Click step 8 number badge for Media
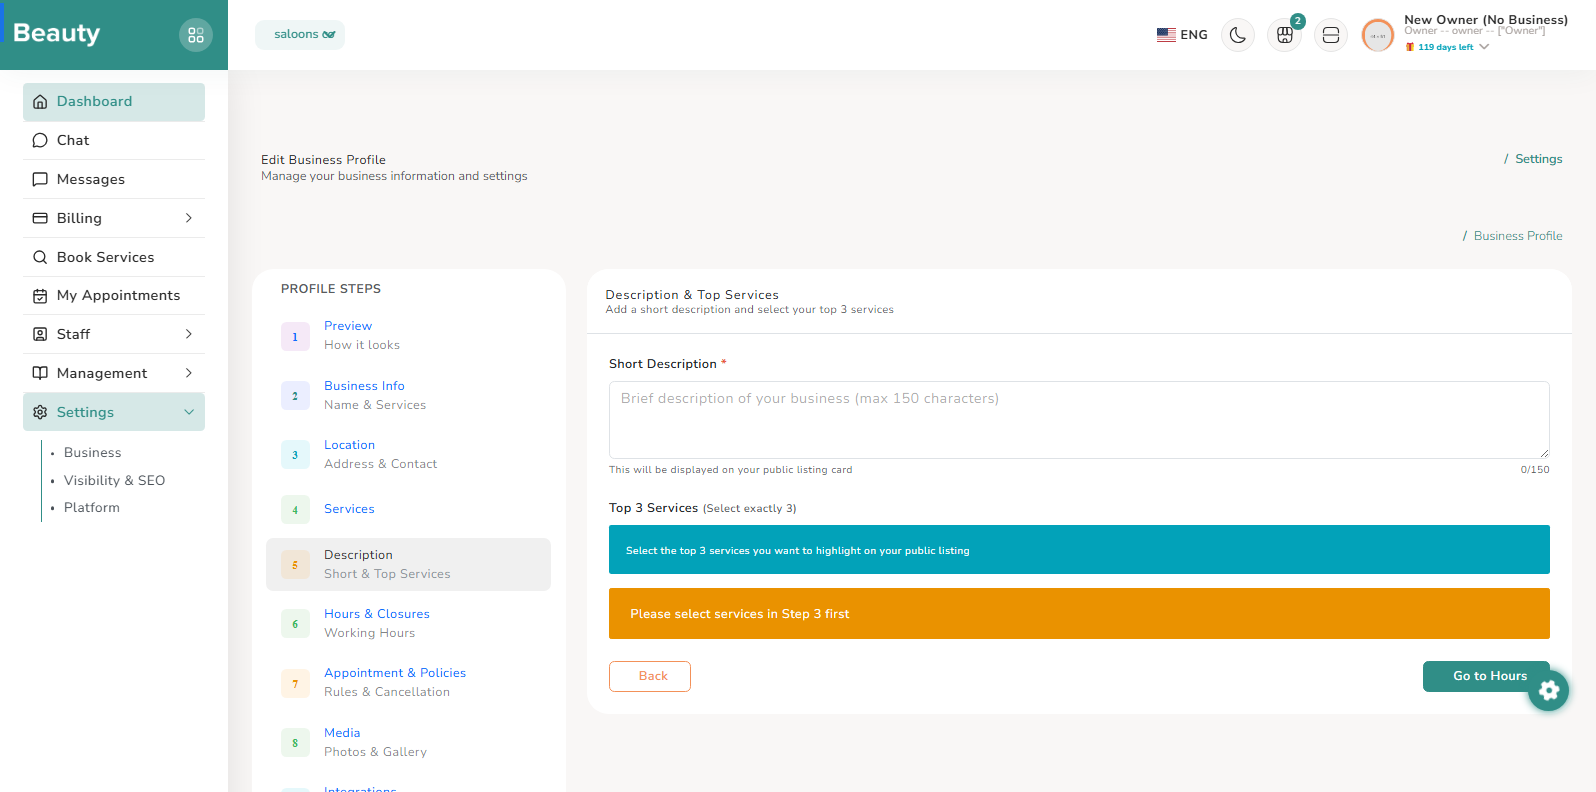 (295, 743)
